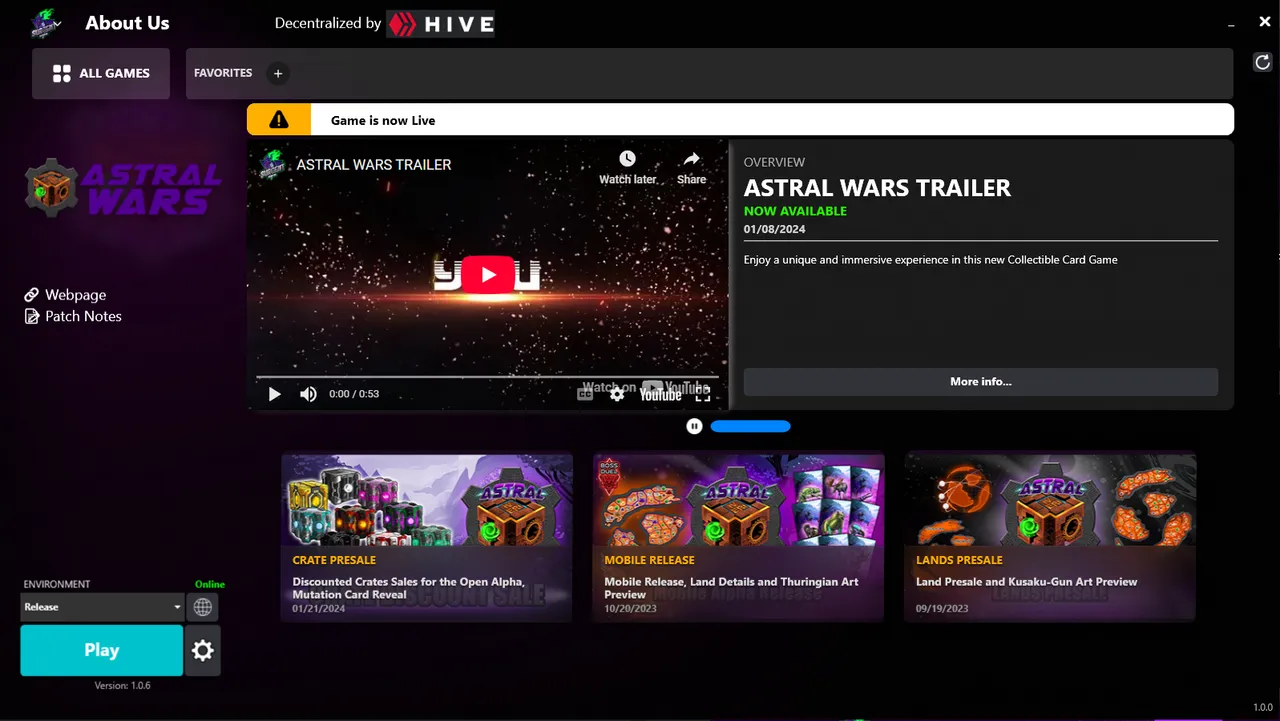Play the Astral Wars trailer video
Screen dimensions: 1280x721
[x=488, y=275]
